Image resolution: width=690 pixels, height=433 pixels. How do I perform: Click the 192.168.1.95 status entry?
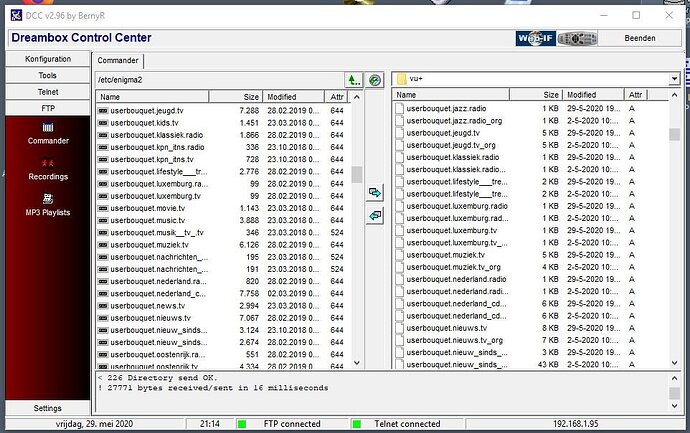click(x=575, y=424)
